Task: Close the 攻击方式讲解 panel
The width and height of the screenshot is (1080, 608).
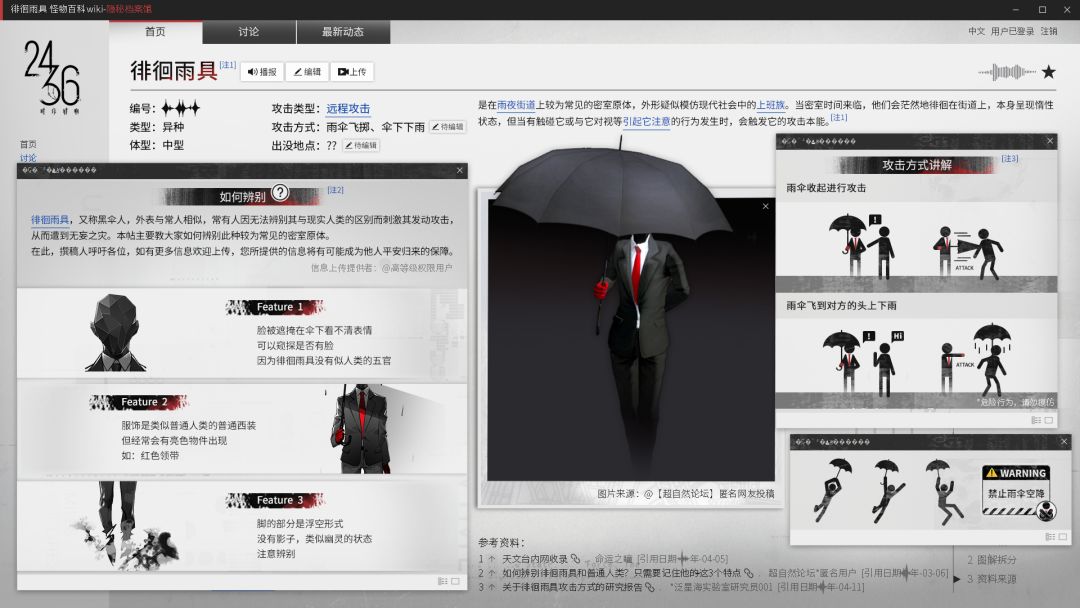Action: [x=1050, y=140]
